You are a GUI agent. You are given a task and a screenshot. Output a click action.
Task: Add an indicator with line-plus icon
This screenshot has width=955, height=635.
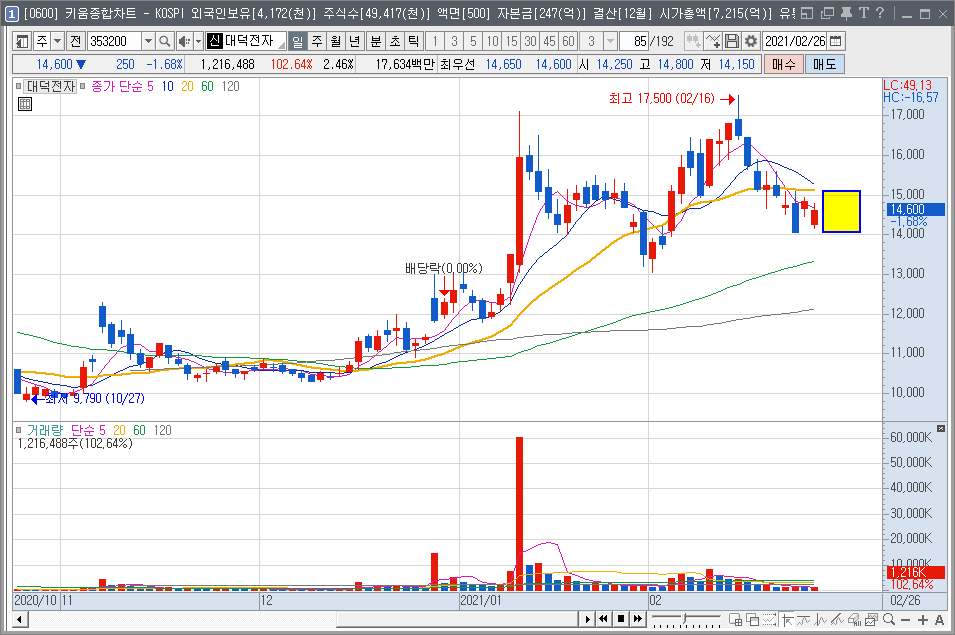tap(713, 41)
